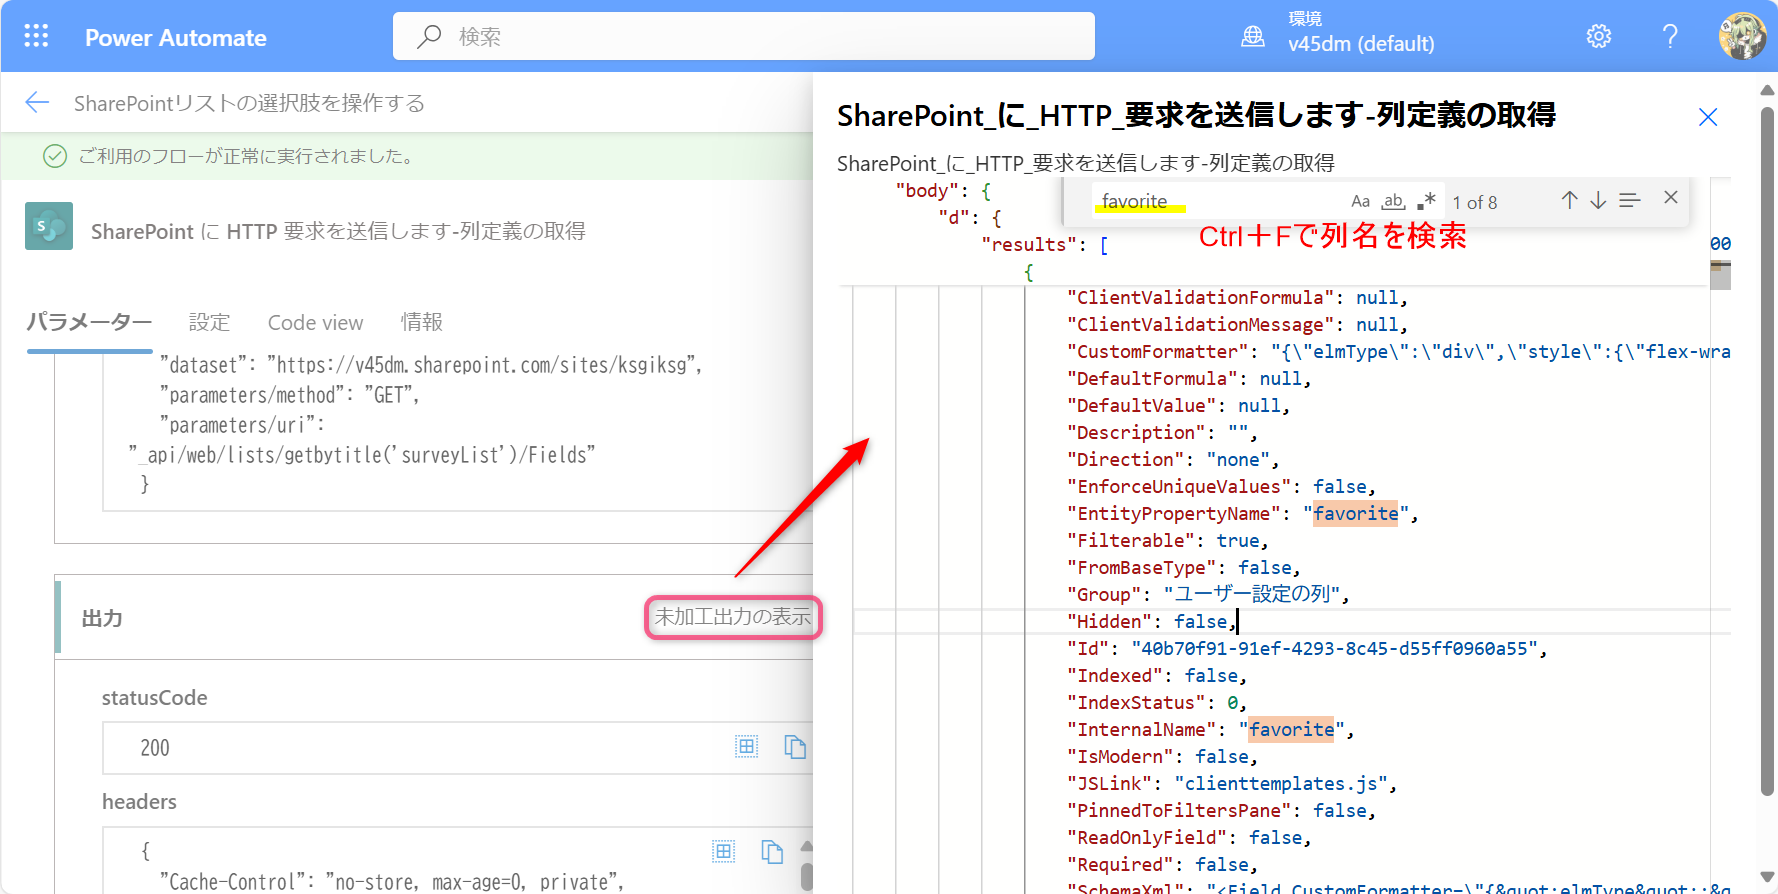Click the search box magnifier icon
This screenshot has height=894, width=1778.
click(x=429, y=37)
